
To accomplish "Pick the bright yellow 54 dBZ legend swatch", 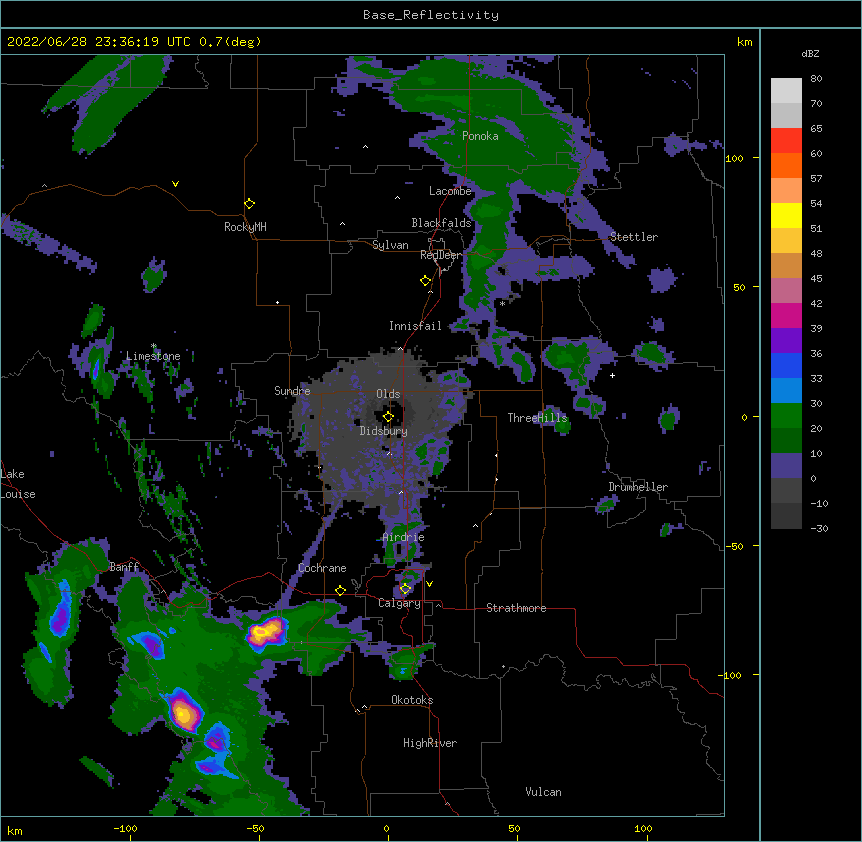I will tap(786, 215).
